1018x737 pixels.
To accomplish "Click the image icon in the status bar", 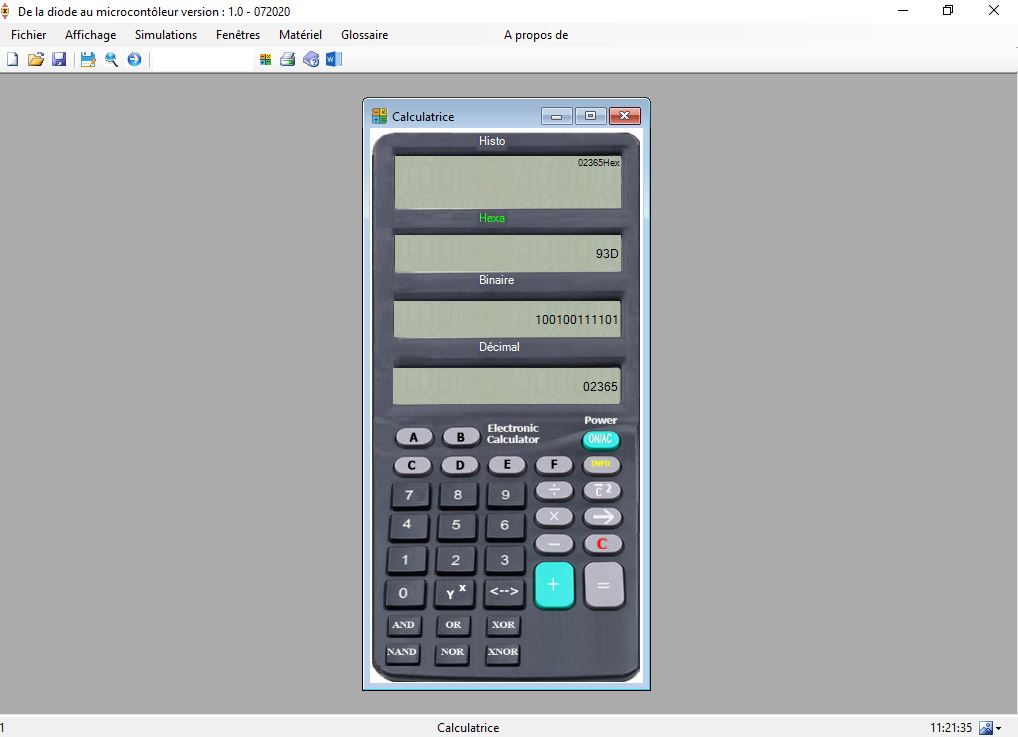I will pos(986,728).
